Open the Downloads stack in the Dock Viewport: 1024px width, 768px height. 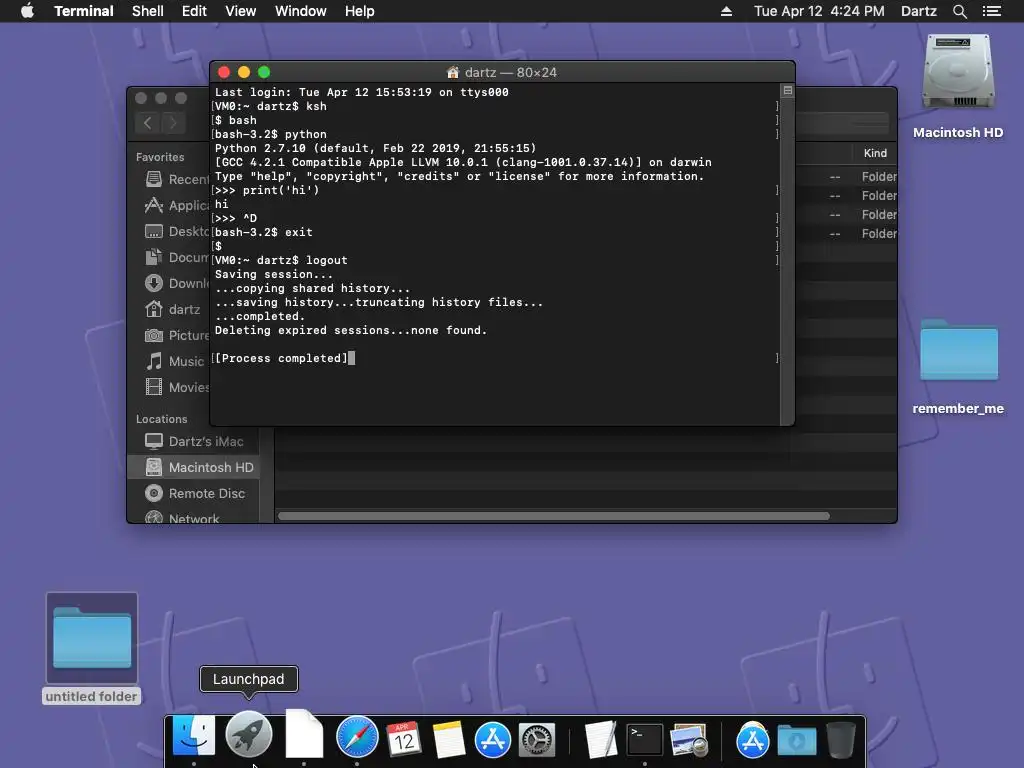click(797, 741)
